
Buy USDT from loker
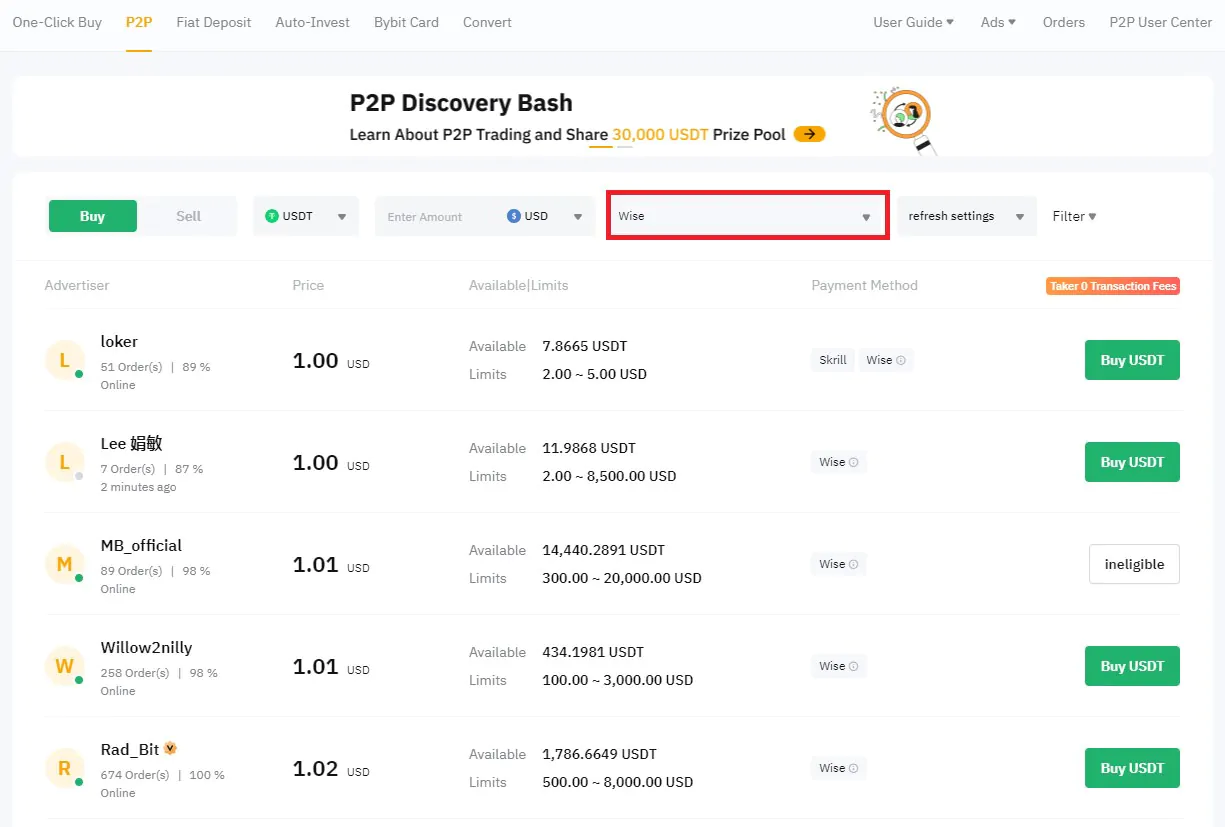(x=1132, y=360)
